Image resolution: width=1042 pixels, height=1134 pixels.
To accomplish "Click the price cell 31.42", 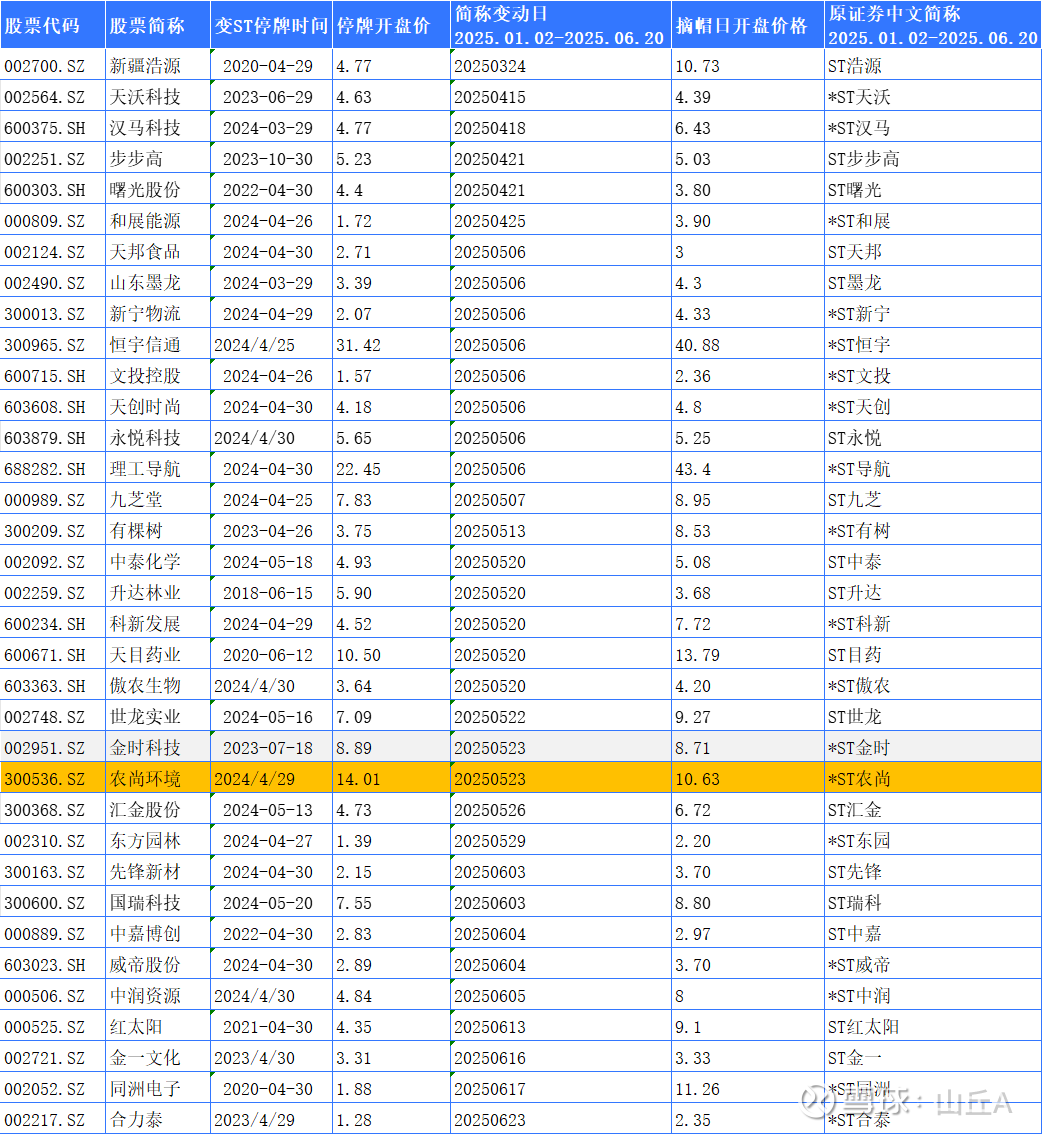I will coord(391,345).
